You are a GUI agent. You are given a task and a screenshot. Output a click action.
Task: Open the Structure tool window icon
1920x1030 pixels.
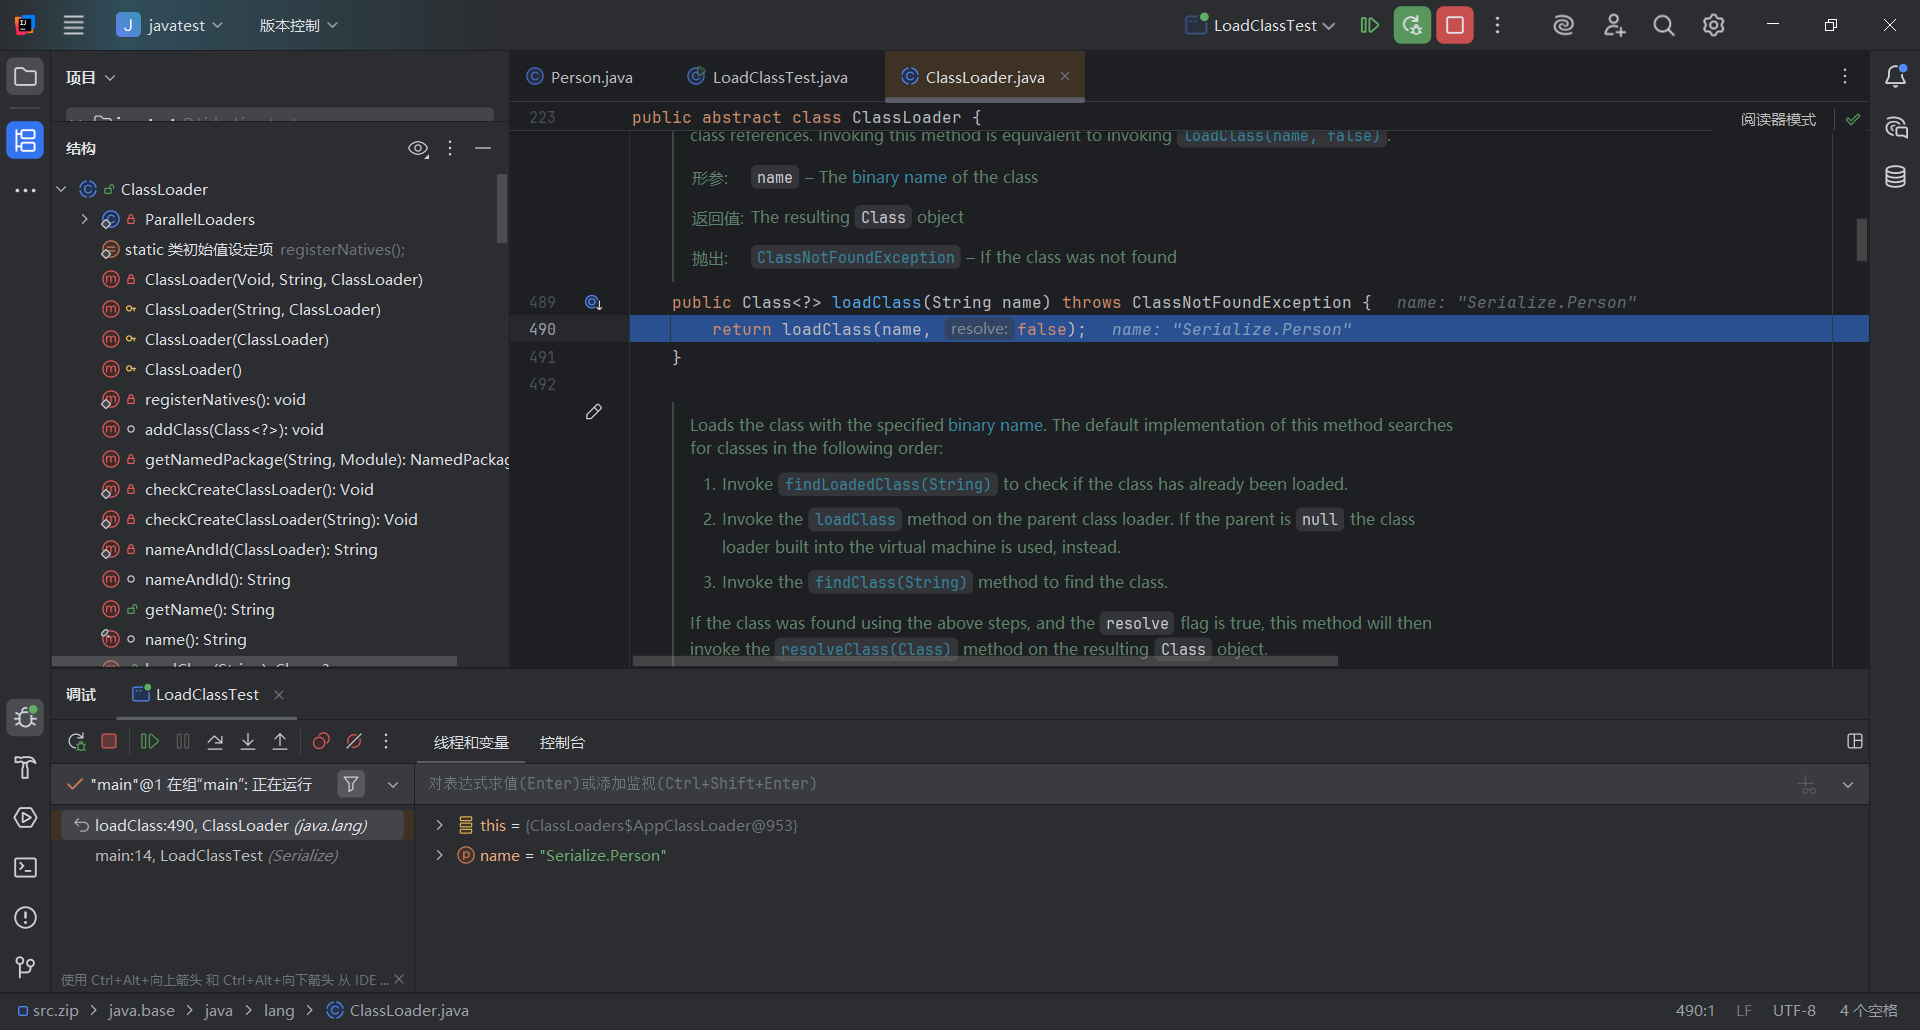[25, 140]
